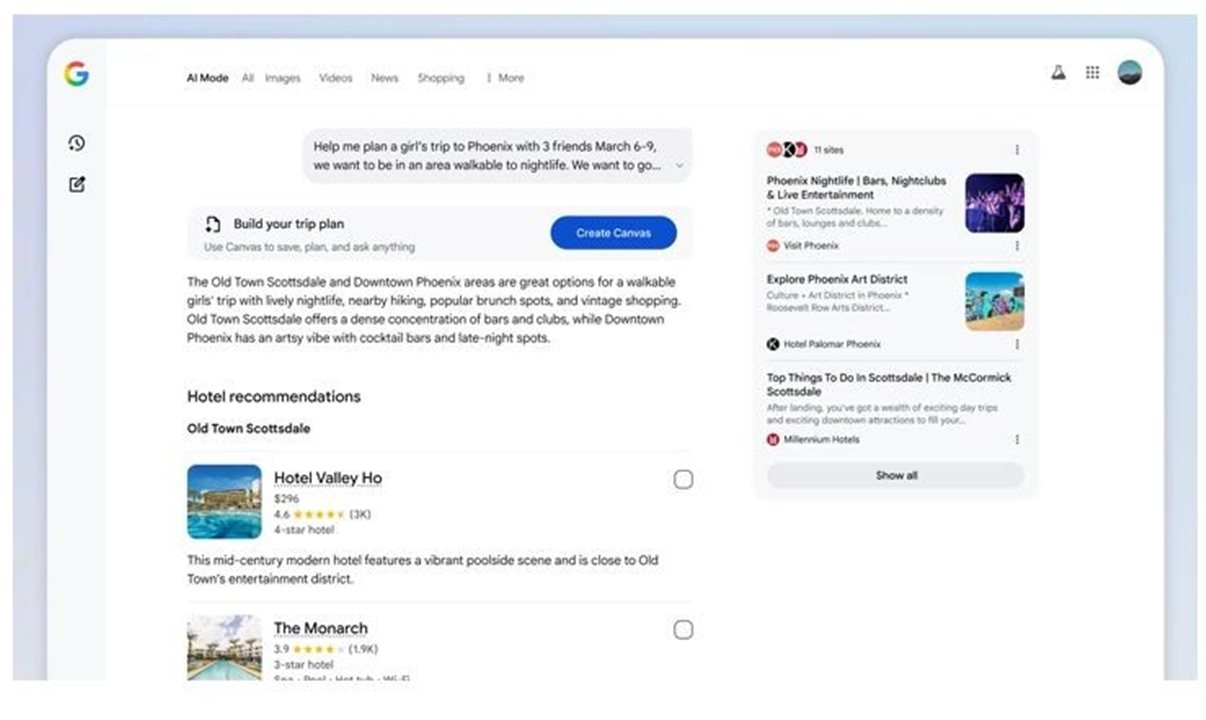Open options for Visit Phoenix source
The width and height of the screenshot is (1206, 720).
1017,246
